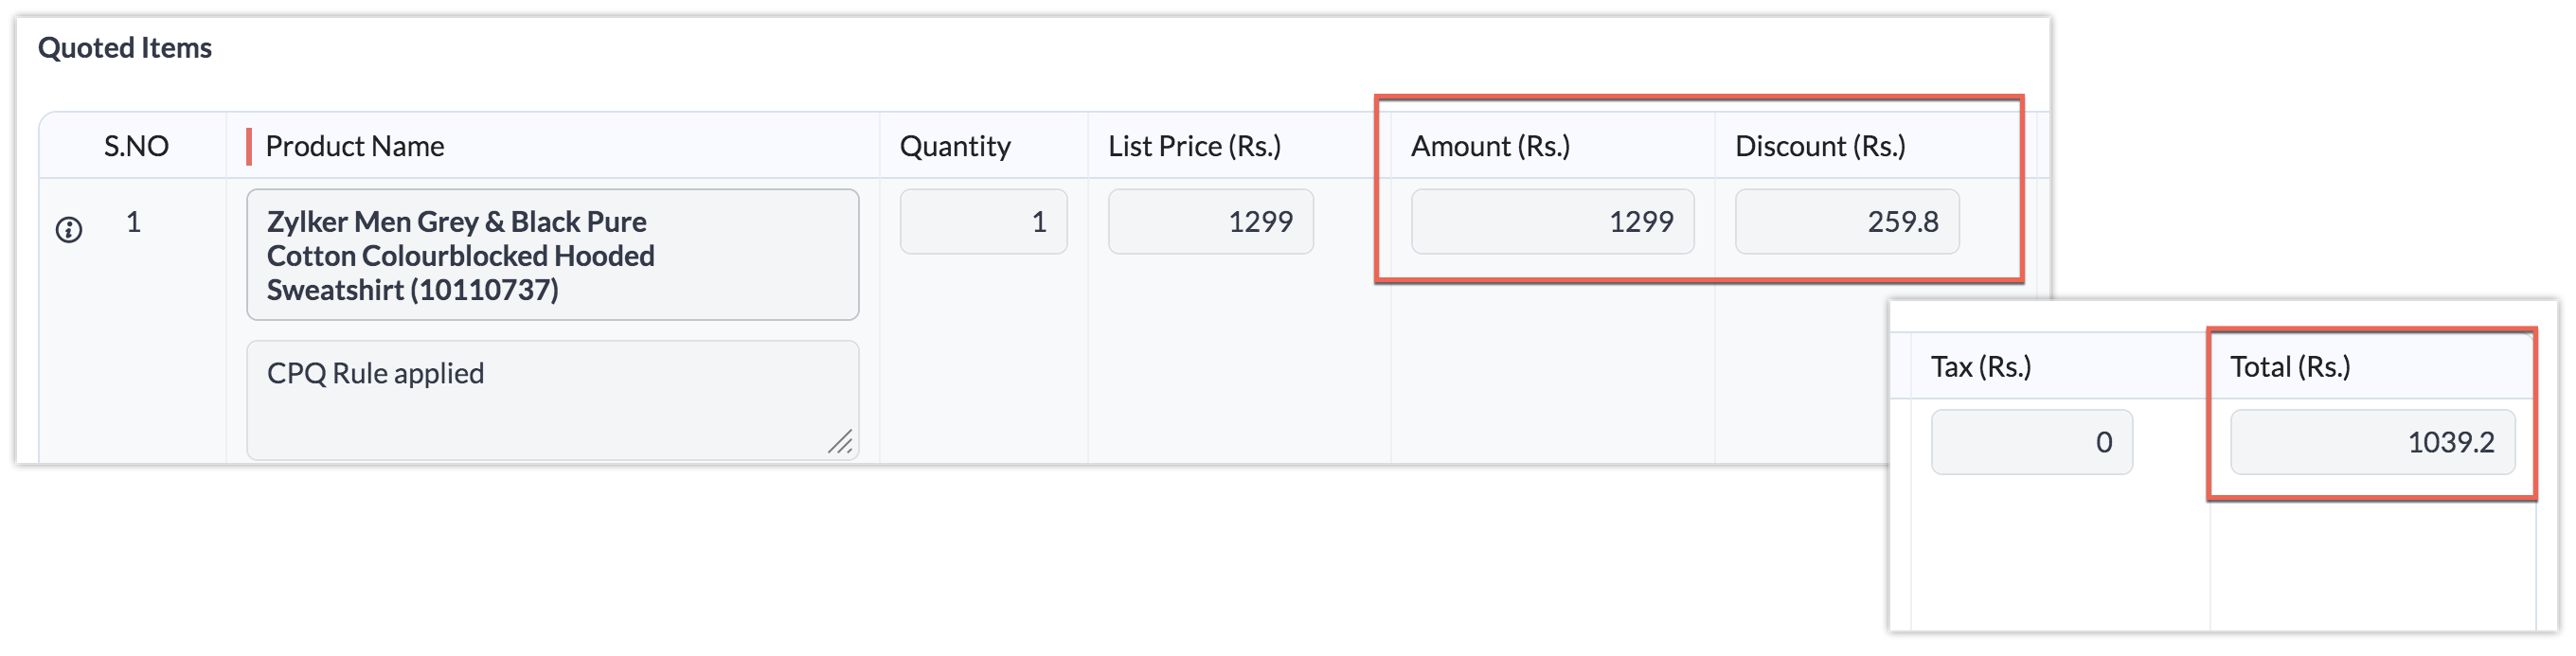The image size is (2576, 656).
Task: Click the Zylker Sweatshirt product name field
Action: [552, 255]
